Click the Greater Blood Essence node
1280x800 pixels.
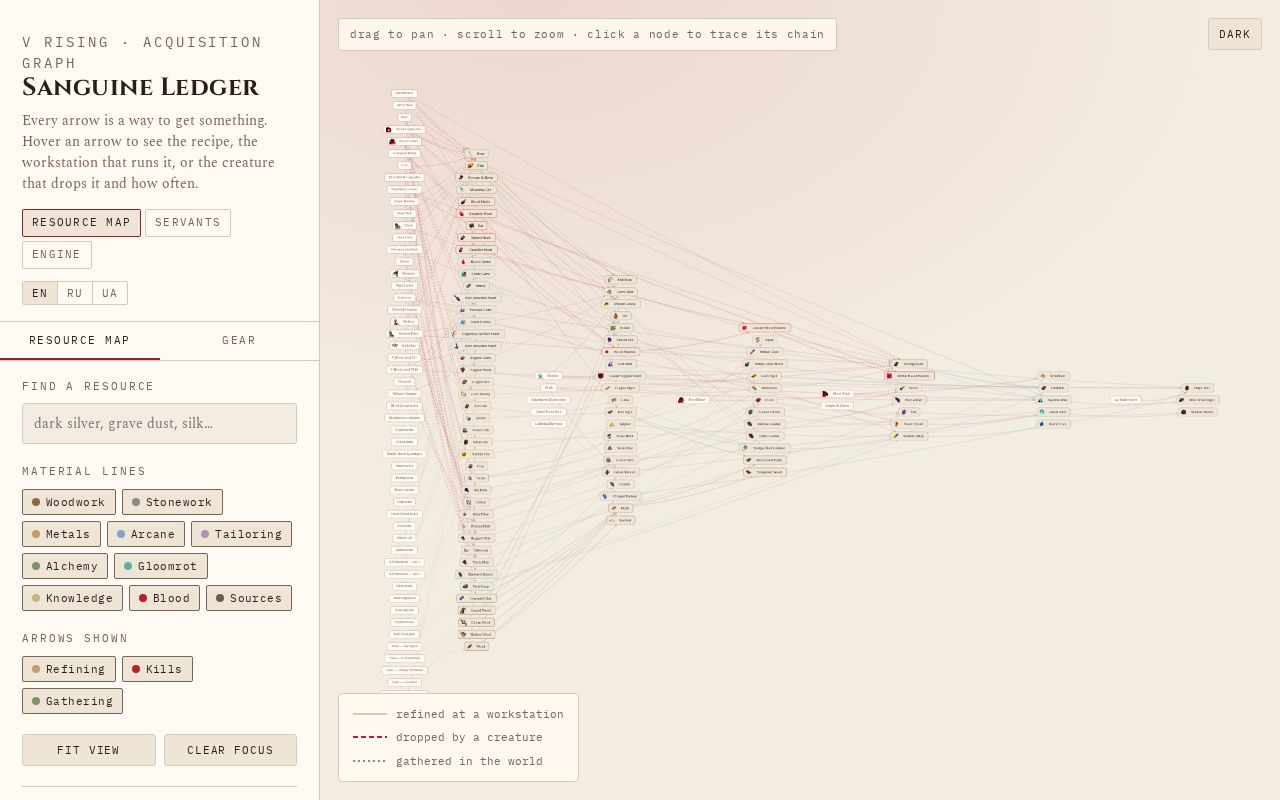pos(765,328)
